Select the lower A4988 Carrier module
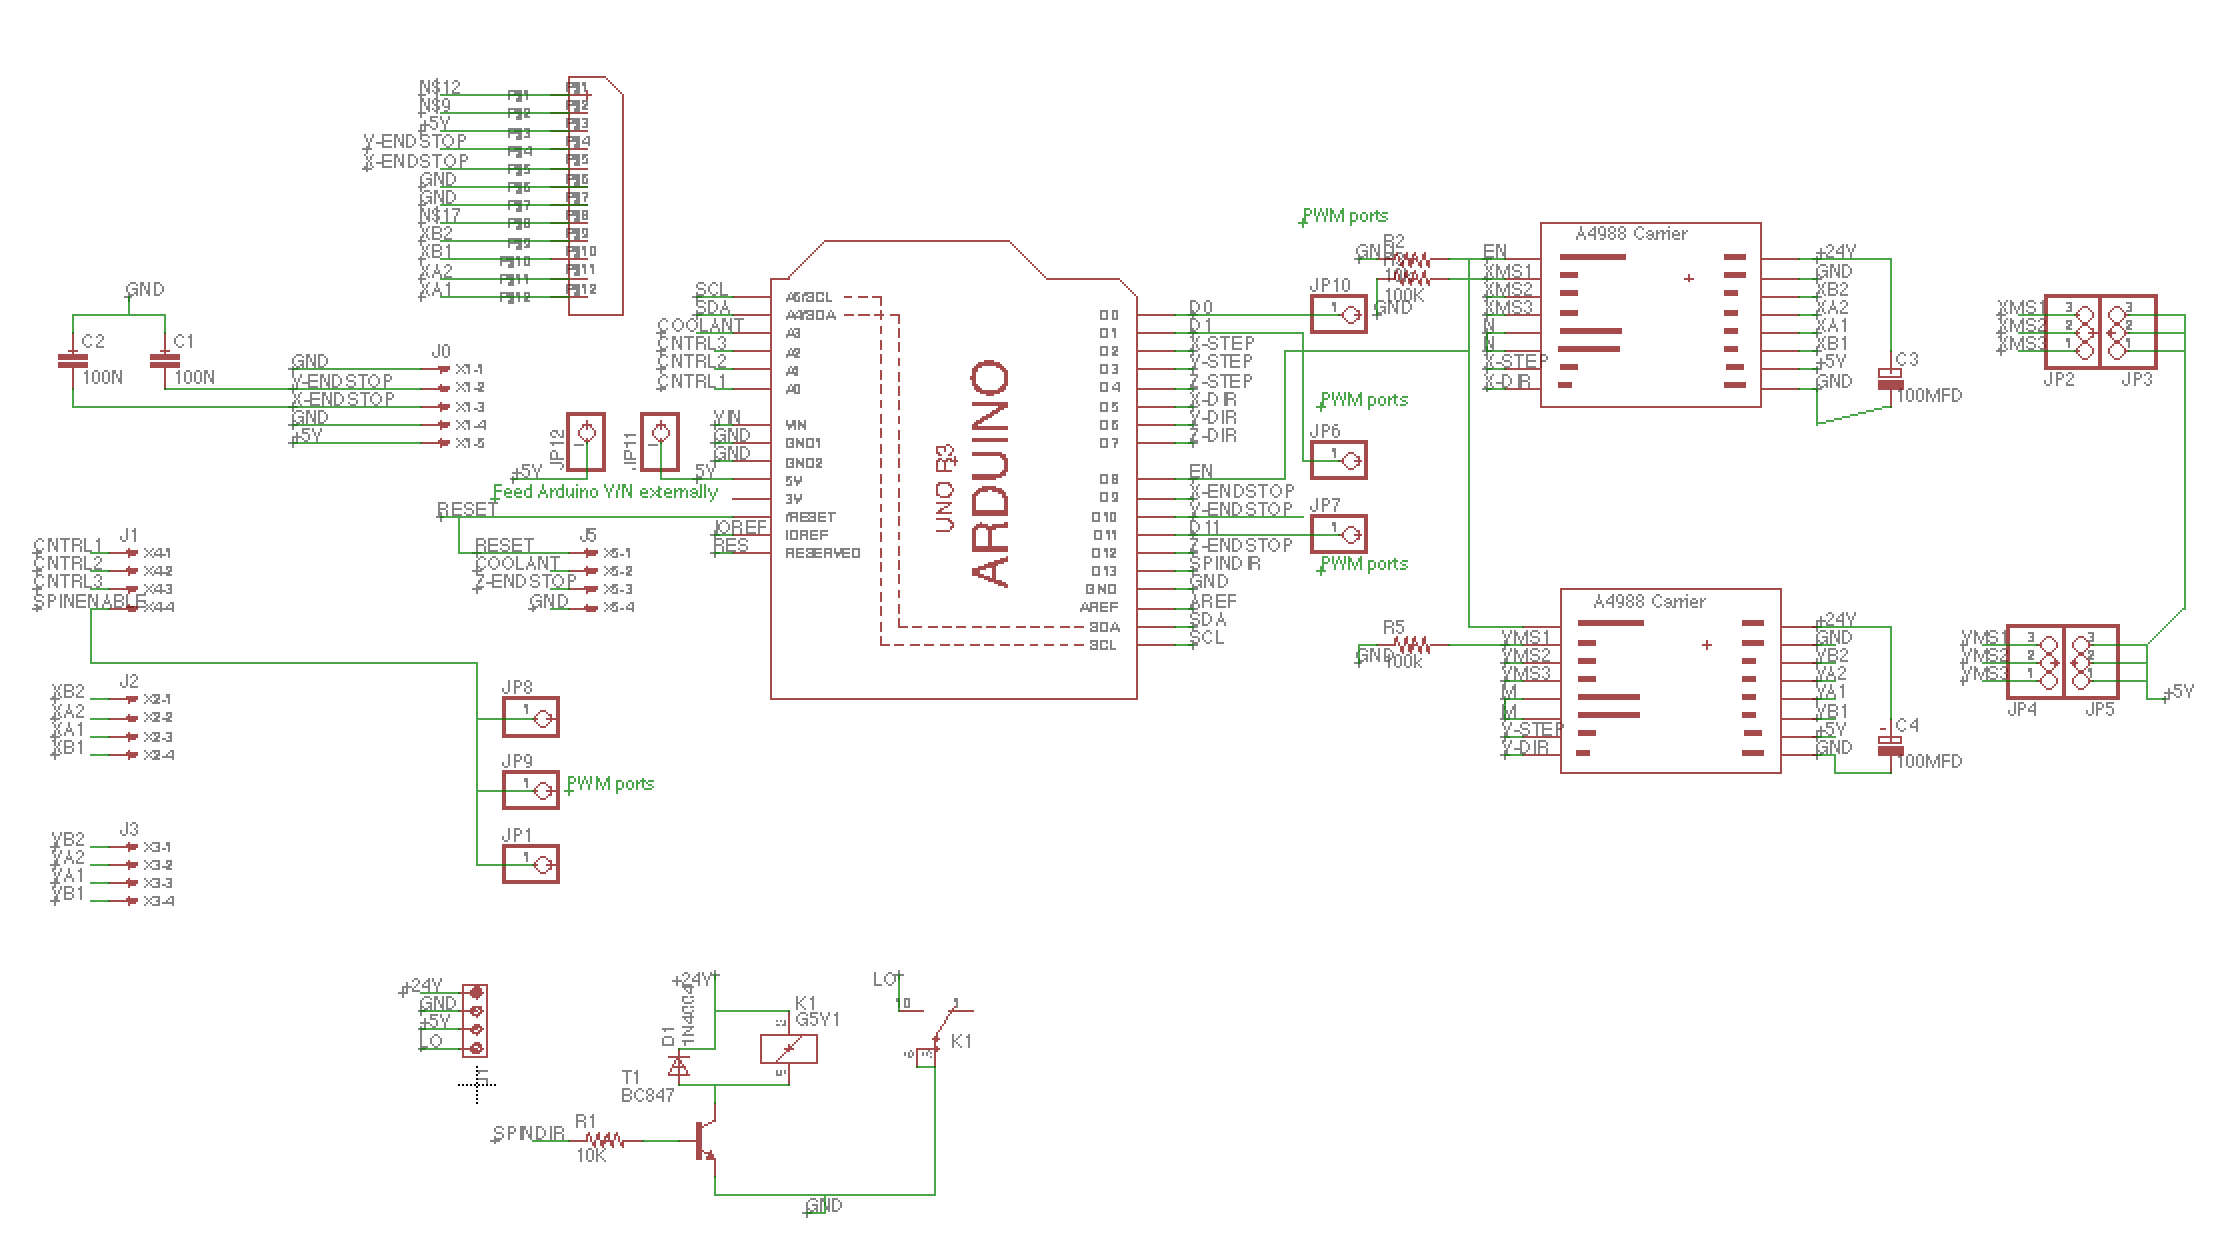The image size is (2238, 1252). coord(1670,681)
